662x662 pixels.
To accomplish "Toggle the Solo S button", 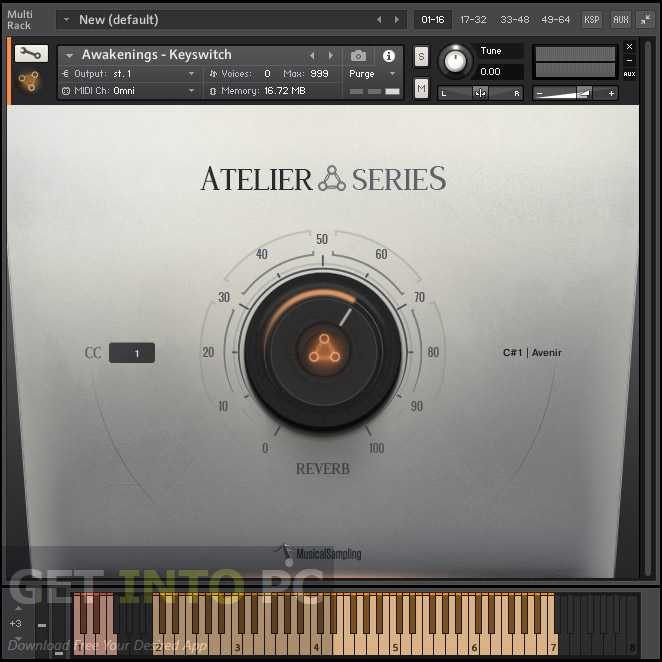I will point(421,56).
